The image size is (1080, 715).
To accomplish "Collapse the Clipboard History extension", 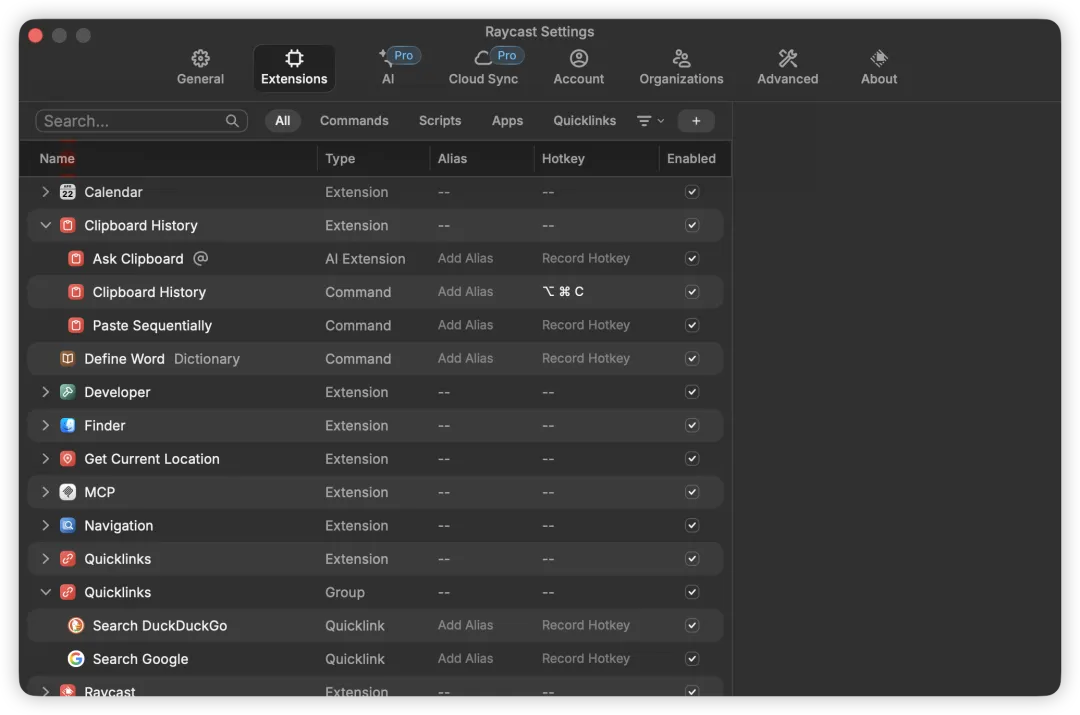I will [45, 225].
